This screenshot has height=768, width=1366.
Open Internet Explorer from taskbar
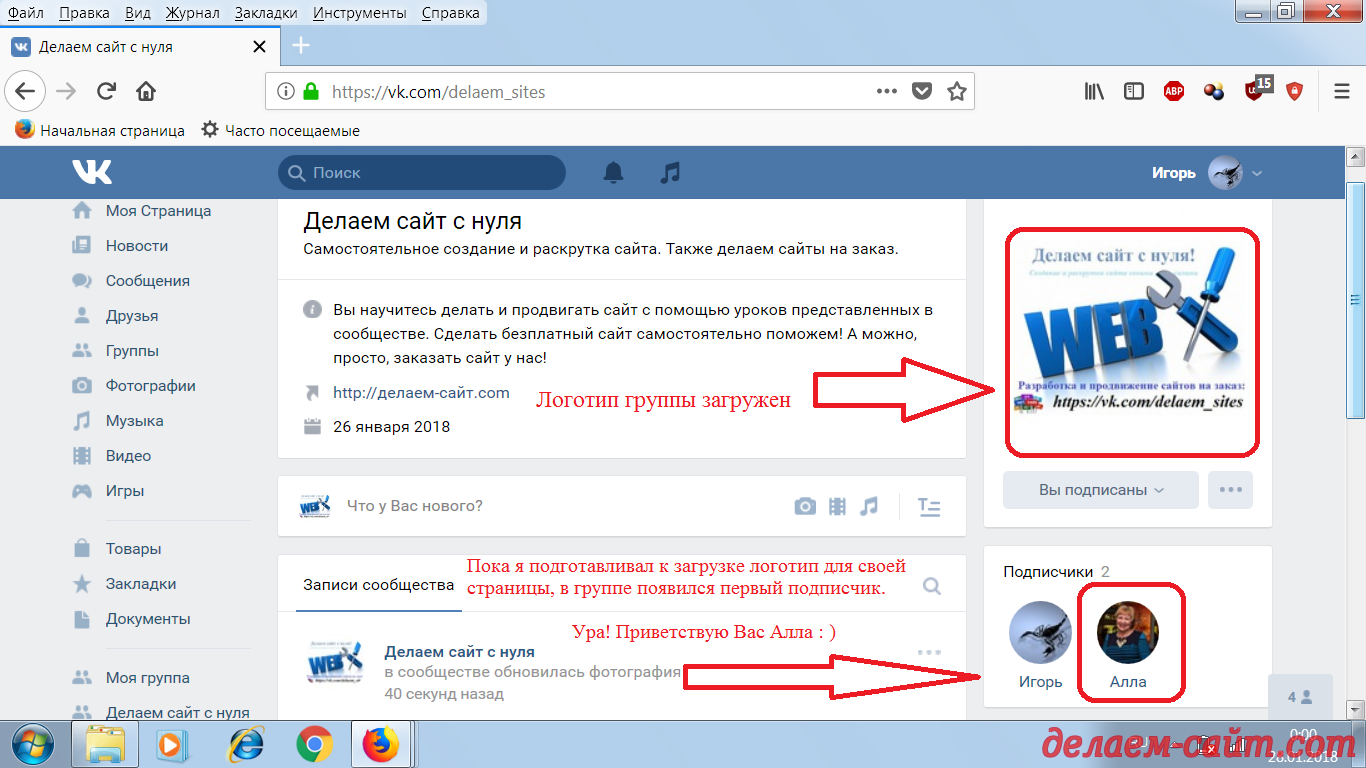[246, 745]
